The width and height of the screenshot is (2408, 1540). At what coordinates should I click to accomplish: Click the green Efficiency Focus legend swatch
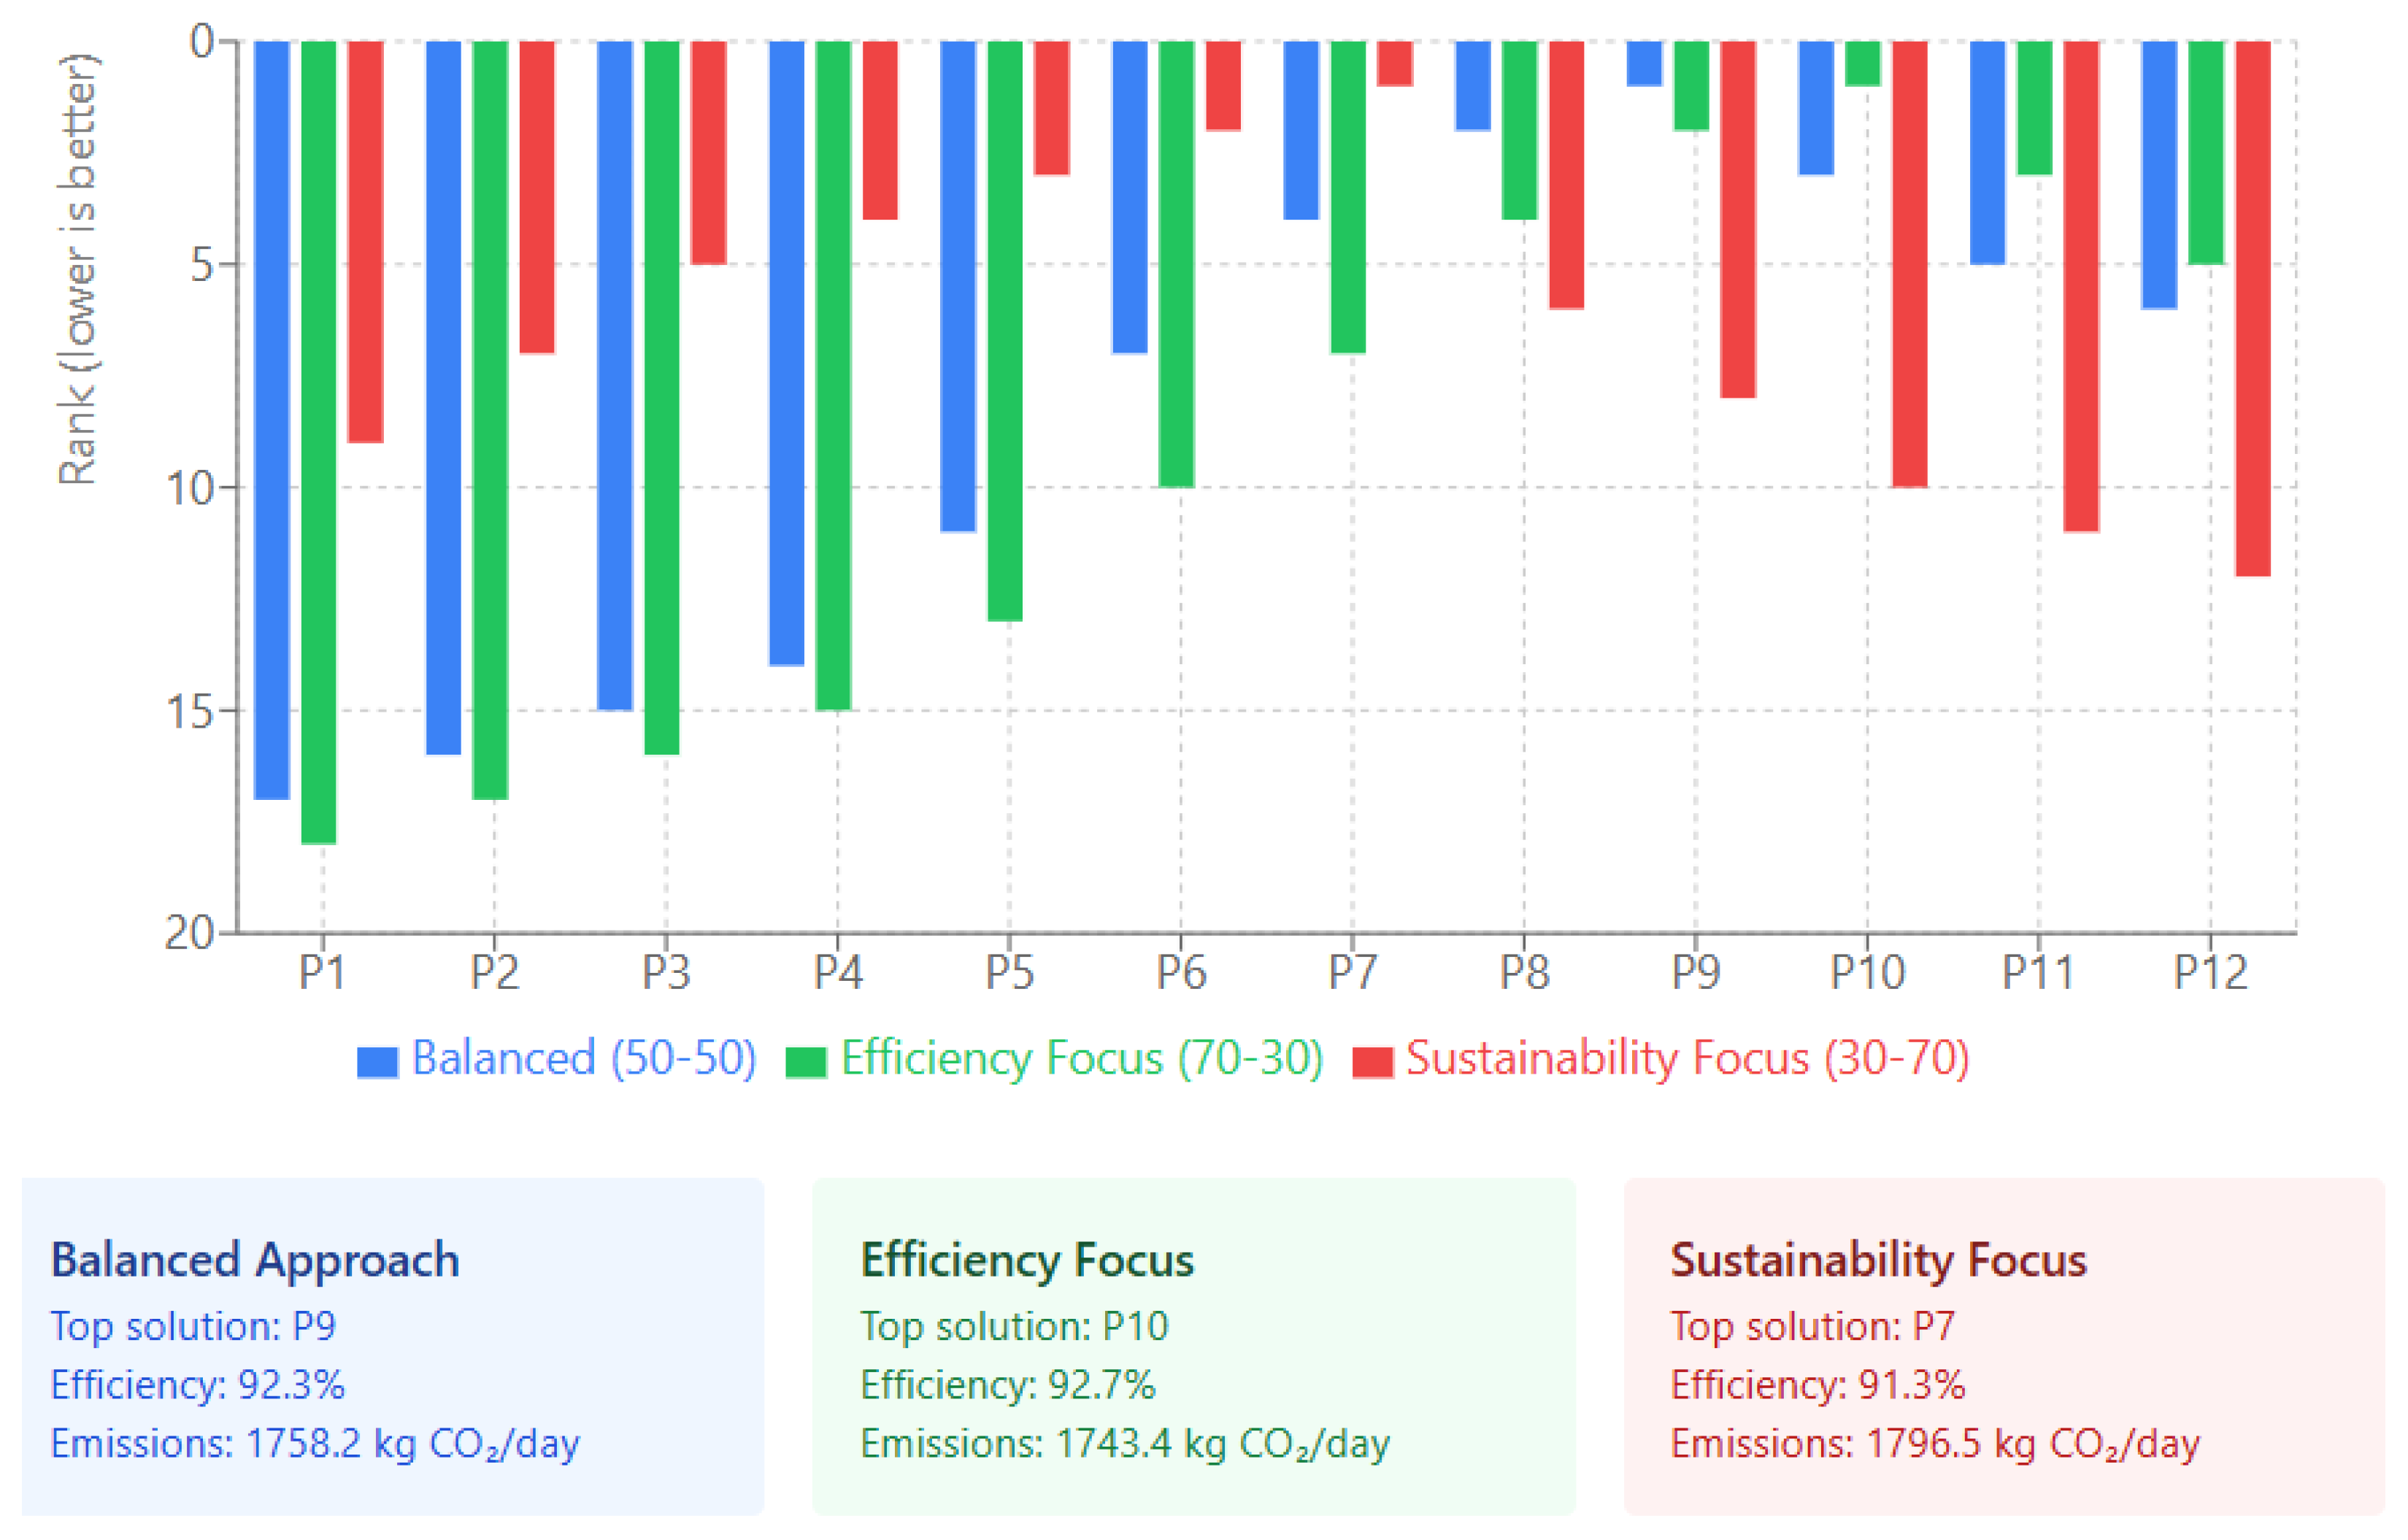pyautogui.click(x=806, y=1061)
